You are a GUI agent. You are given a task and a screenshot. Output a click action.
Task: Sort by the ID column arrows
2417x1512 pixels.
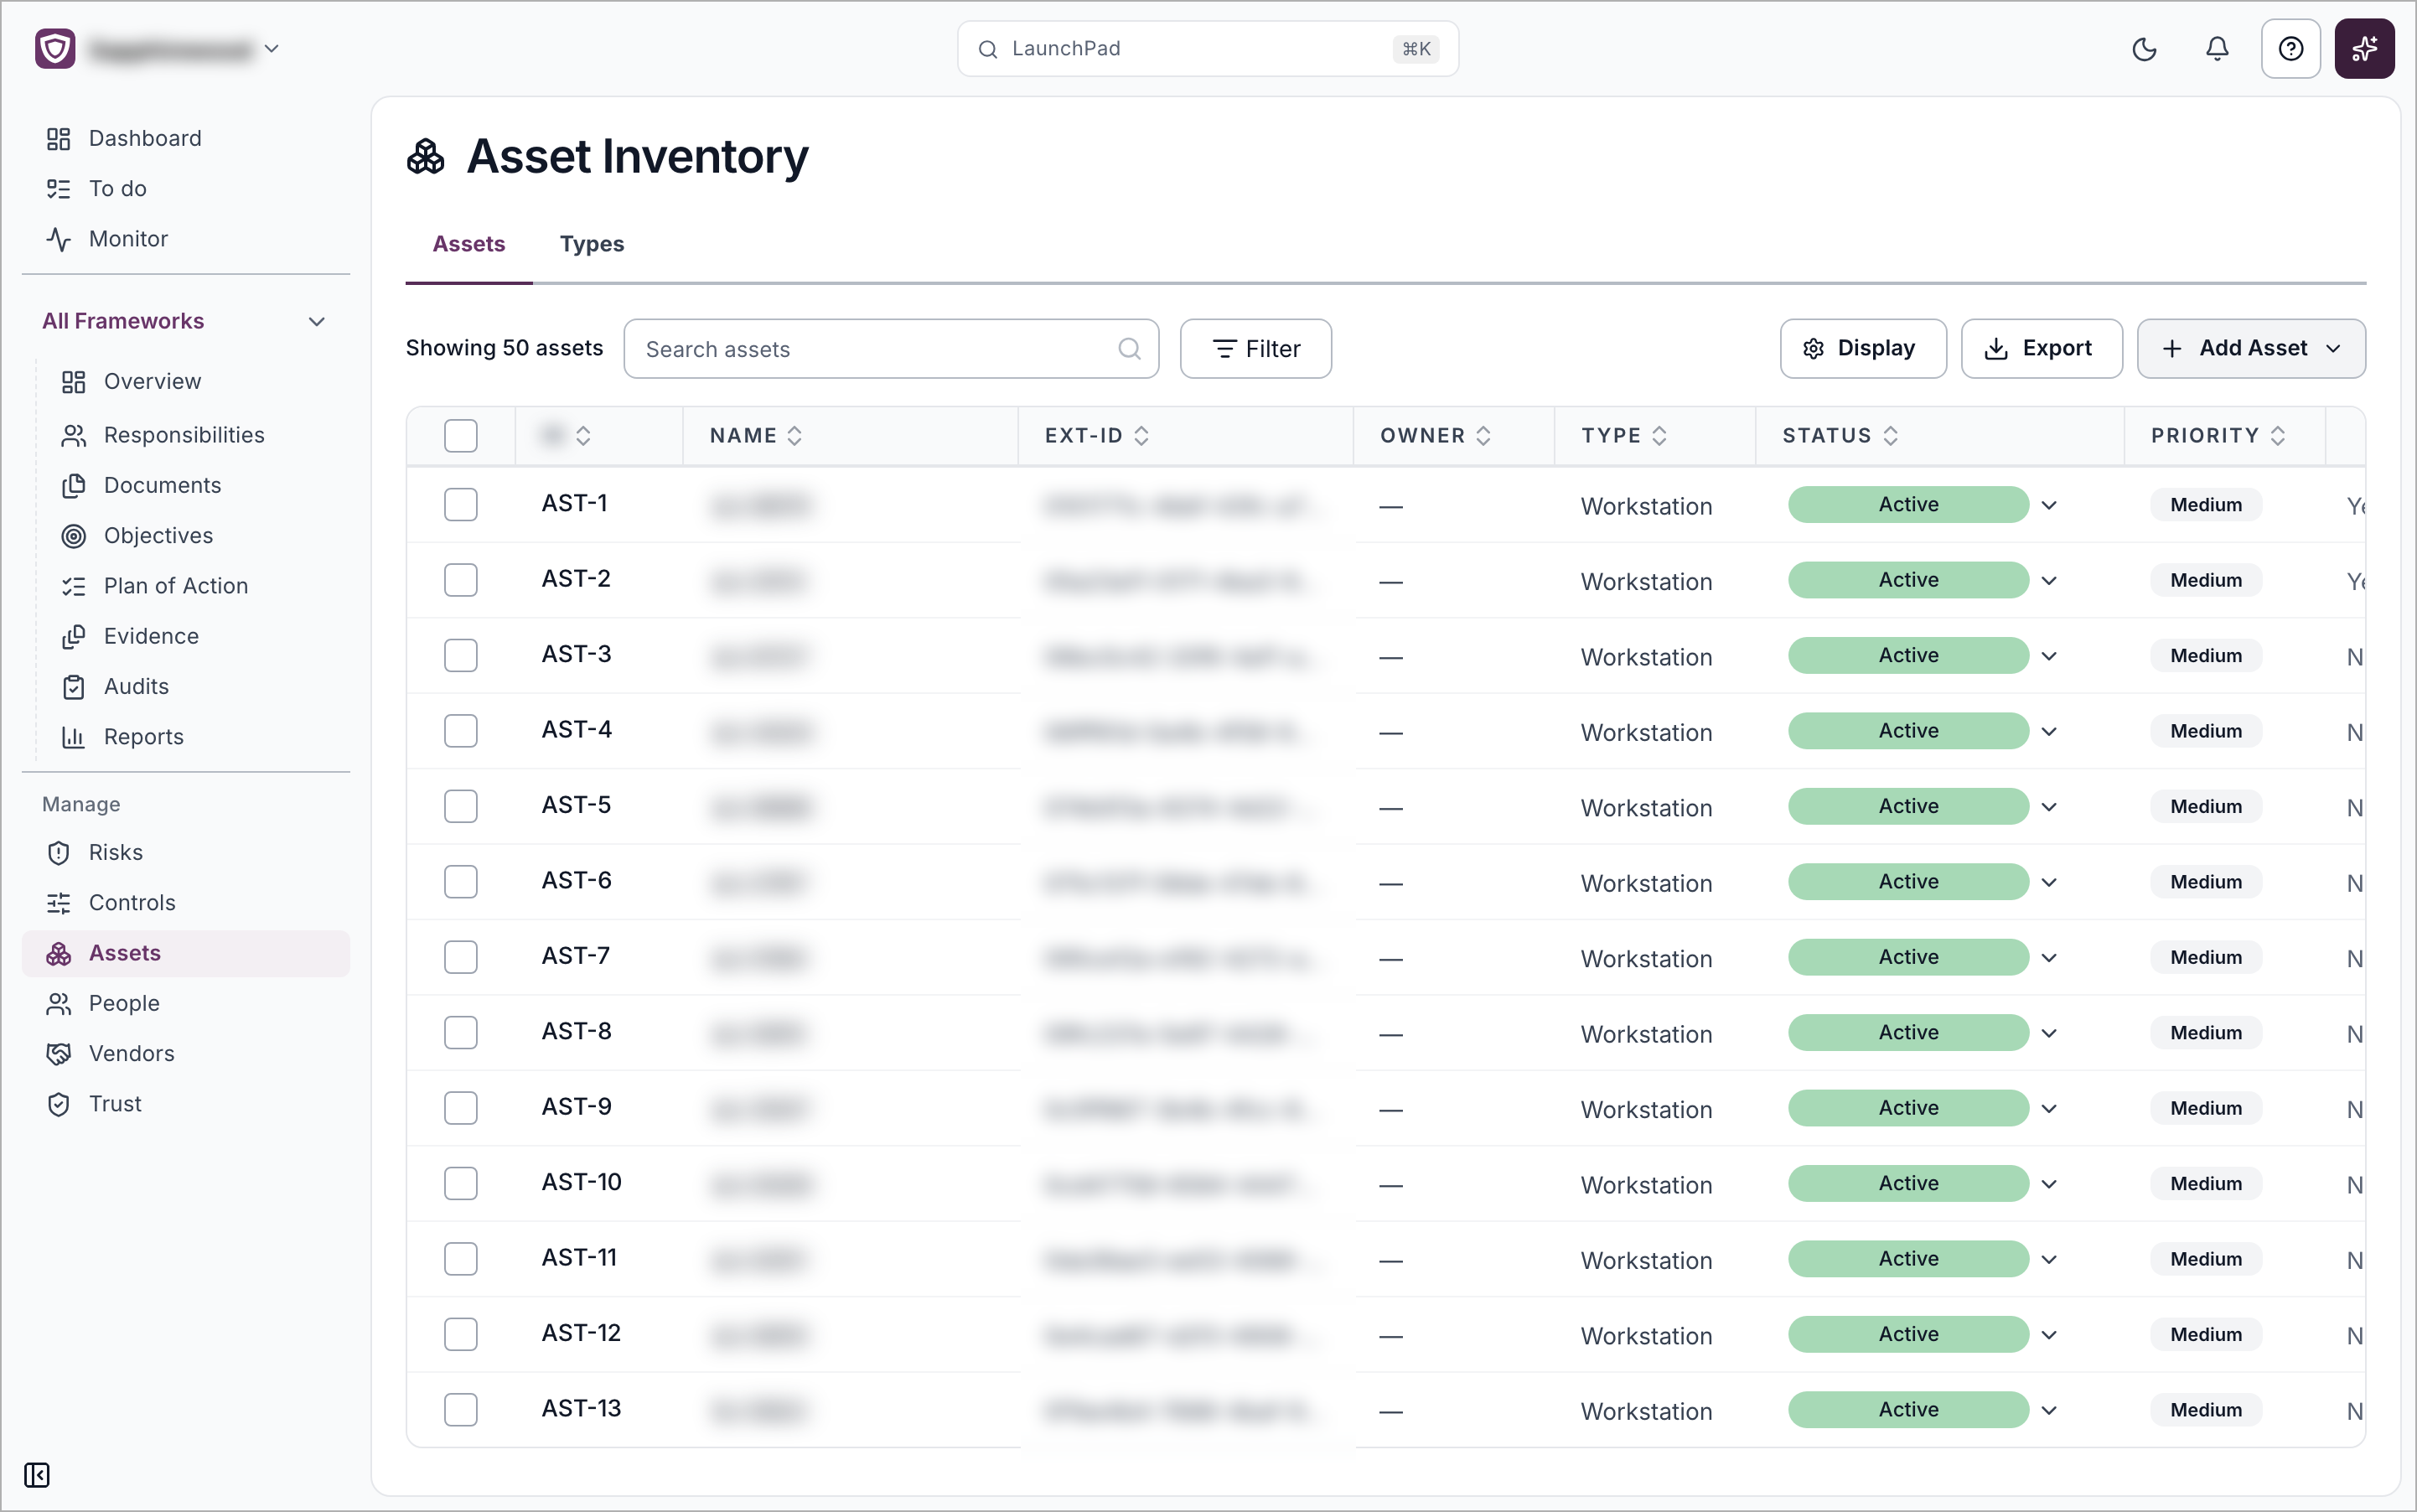[583, 436]
